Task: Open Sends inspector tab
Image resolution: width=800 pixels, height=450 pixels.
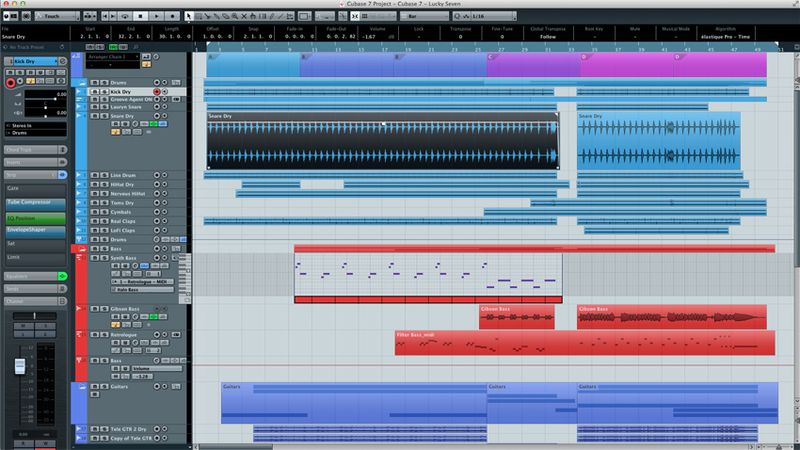Action: tap(31, 289)
